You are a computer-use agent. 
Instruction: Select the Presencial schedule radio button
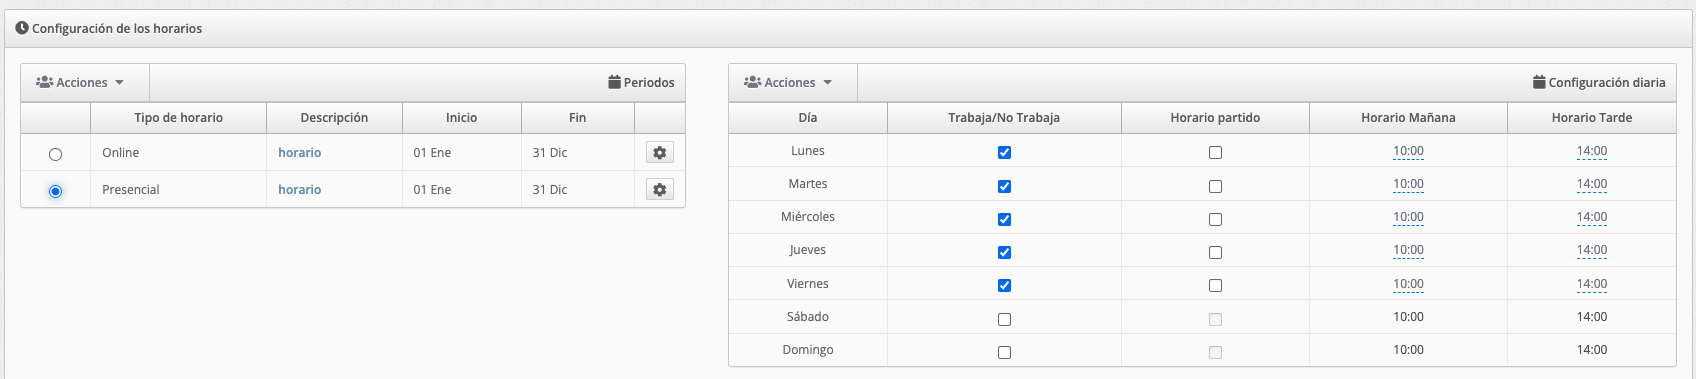coord(55,191)
